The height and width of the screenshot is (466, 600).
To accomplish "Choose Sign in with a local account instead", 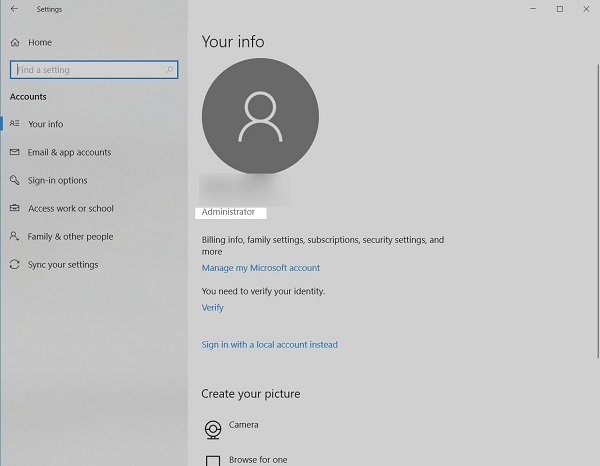I will [x=269, y=345].
